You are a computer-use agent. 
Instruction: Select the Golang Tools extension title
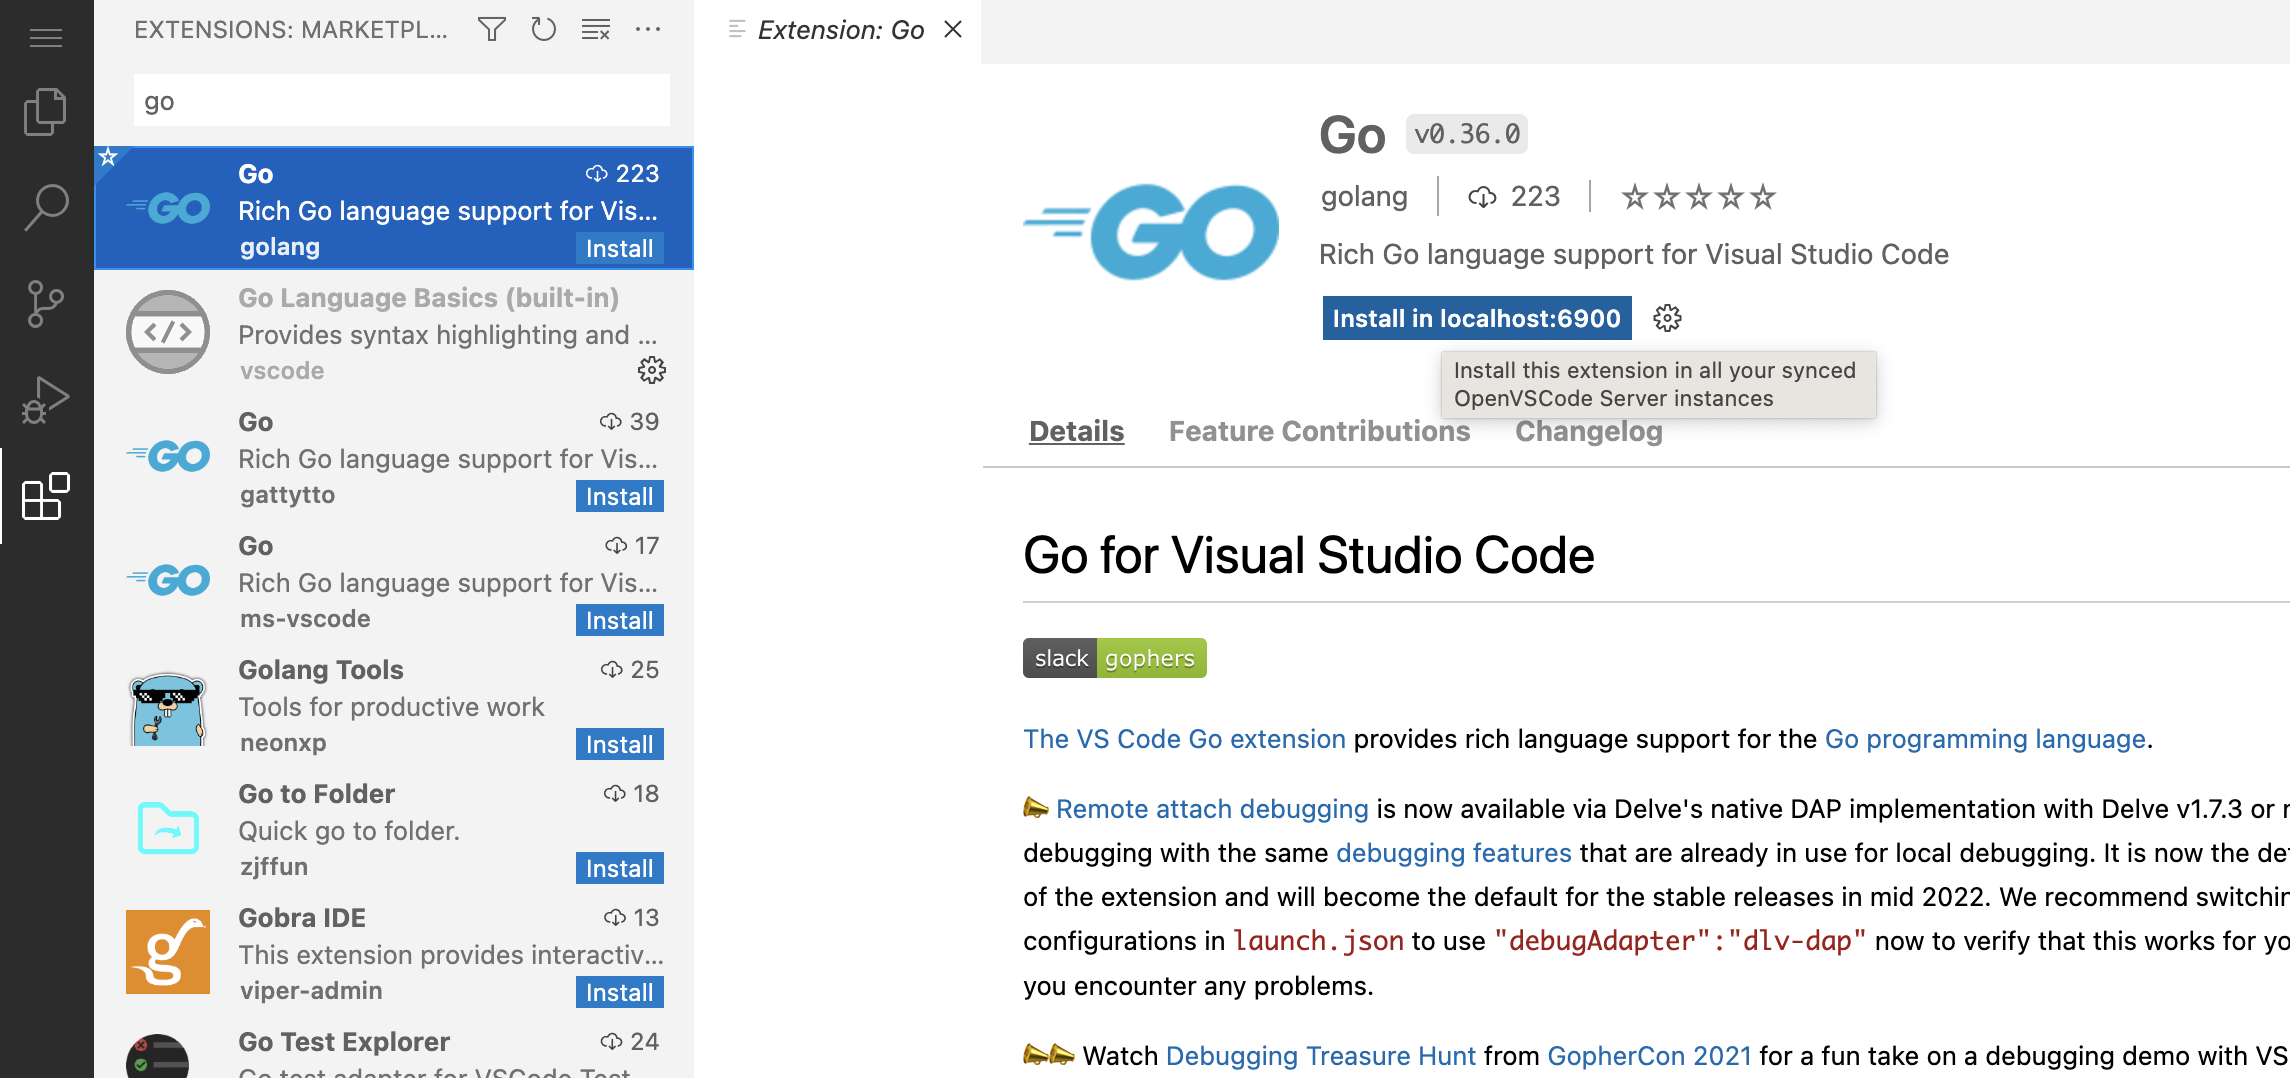320,670
